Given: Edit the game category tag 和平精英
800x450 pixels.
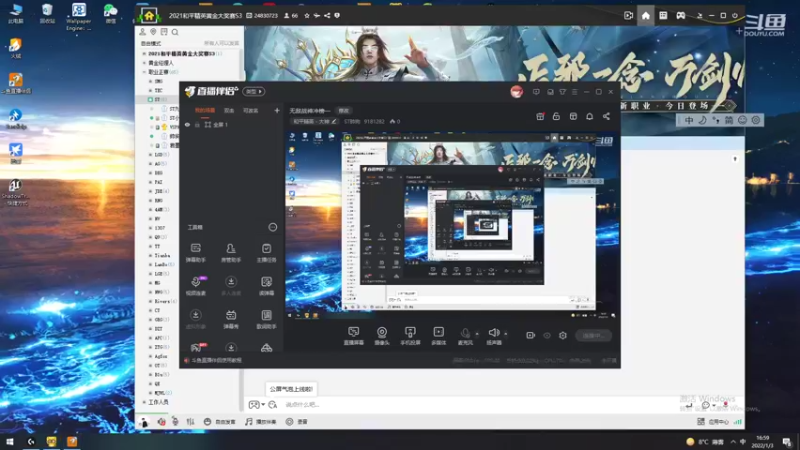Looking at the screenshot, I should point(314,121).
